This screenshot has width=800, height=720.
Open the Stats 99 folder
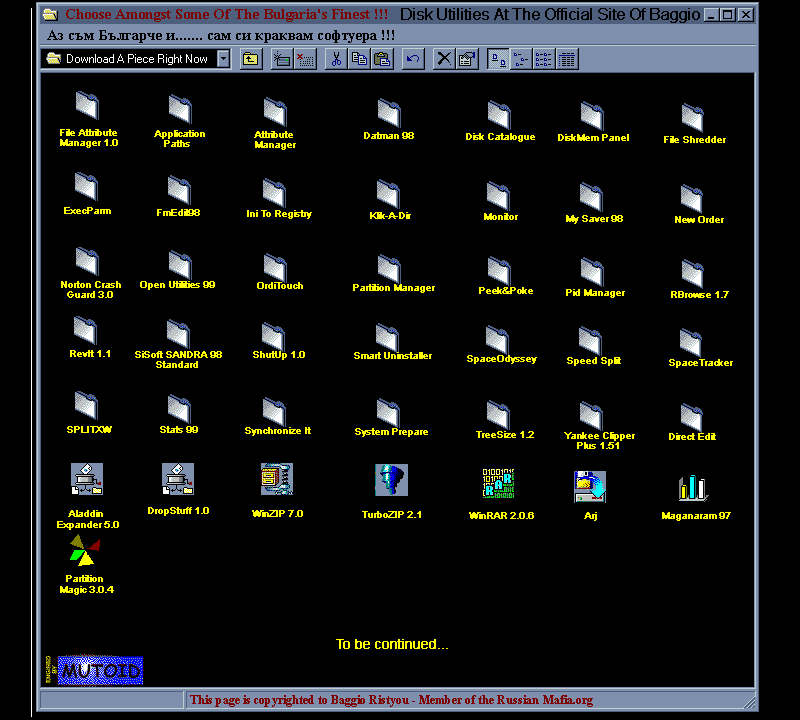pos(179,409)
